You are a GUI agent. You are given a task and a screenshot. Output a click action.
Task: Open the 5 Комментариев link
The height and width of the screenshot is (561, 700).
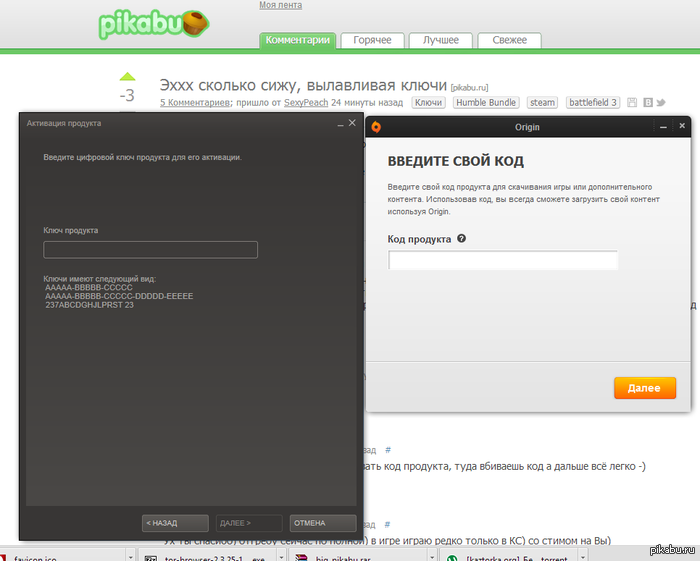[x=195, y=103]
